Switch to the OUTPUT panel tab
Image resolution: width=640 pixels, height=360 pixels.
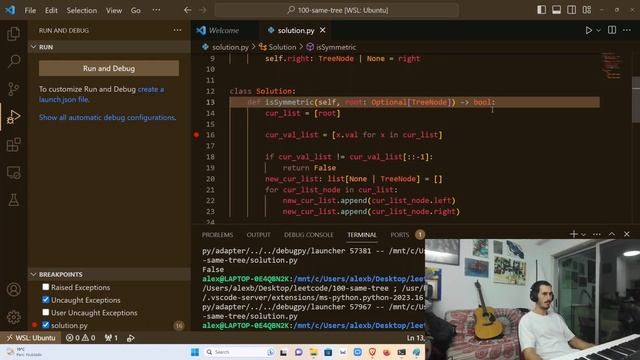(x=258, y=235)
